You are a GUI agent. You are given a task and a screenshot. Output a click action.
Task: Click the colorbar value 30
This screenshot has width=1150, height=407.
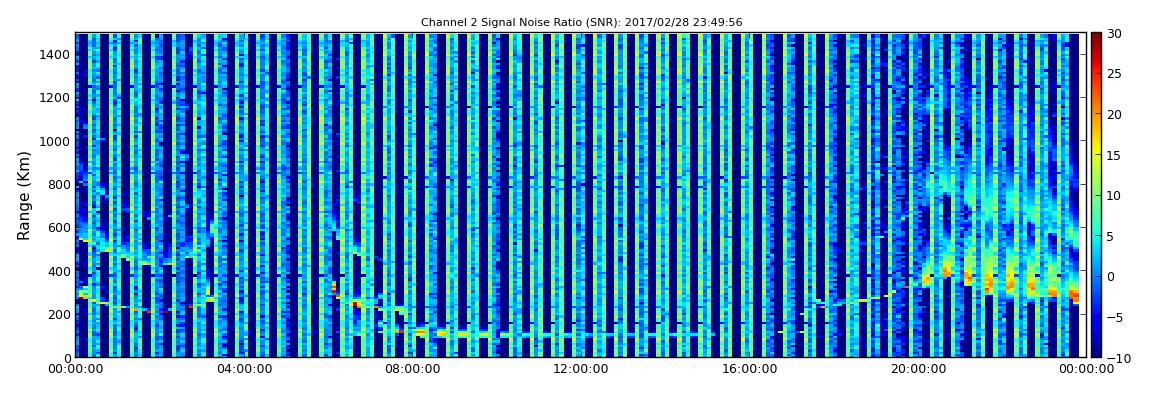[1115, 34]
